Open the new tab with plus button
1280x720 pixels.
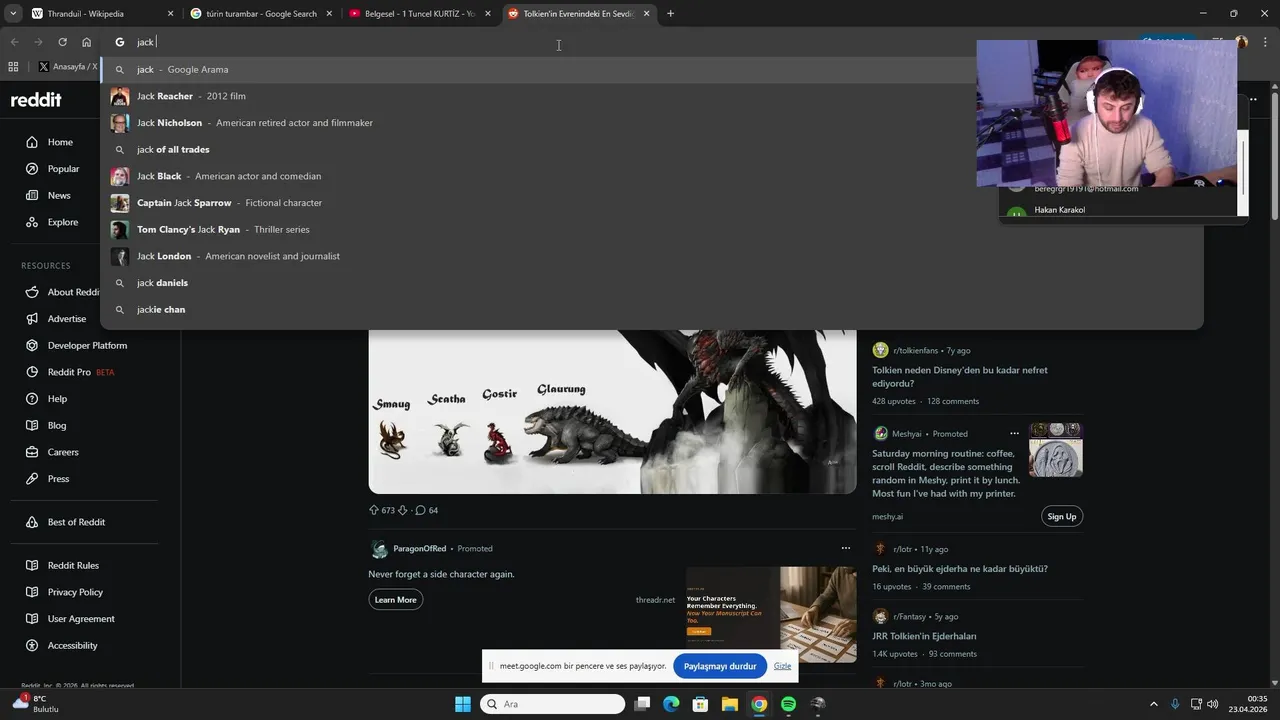tap(670, 14)
